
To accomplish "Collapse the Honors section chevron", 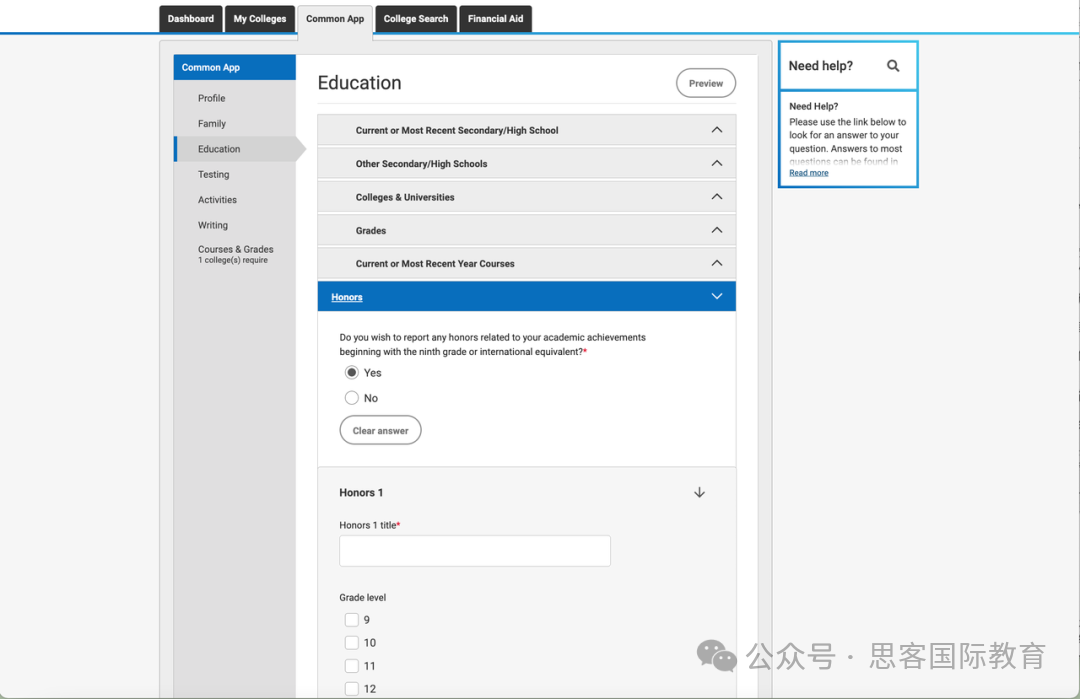I will point(716,296).
